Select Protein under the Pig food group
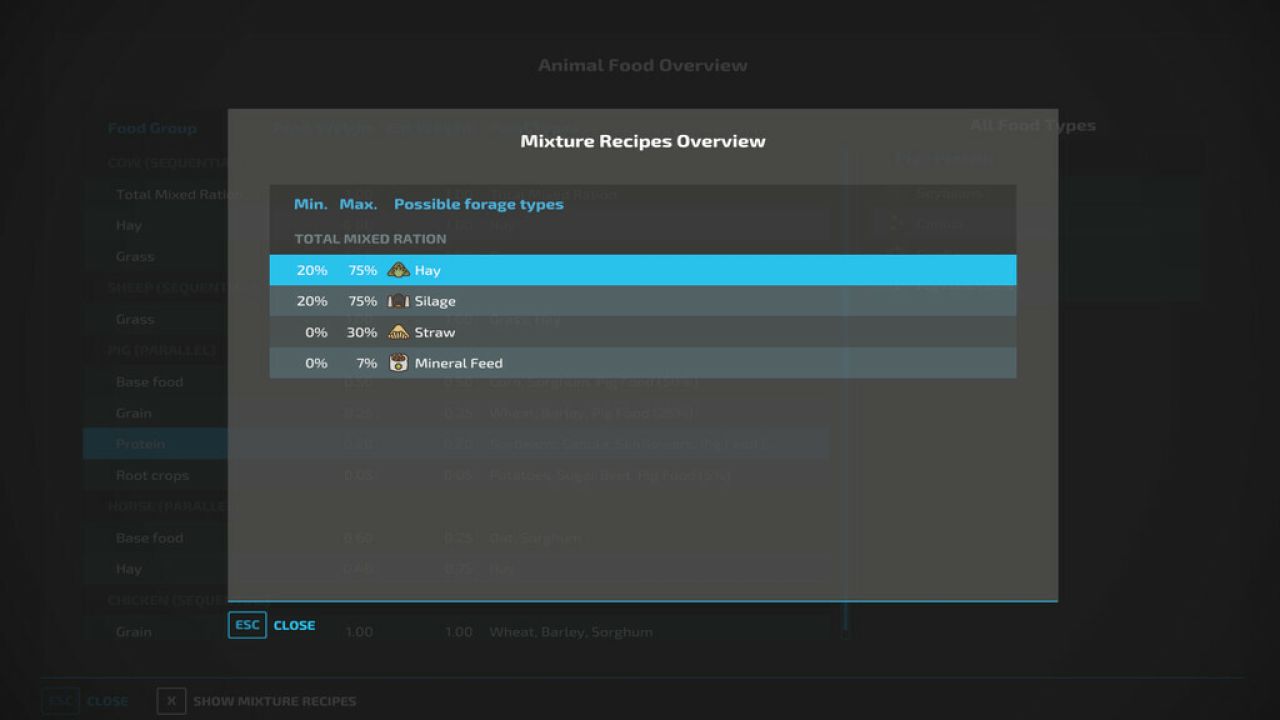Image resolution: width=1280 pixels, height=720 pixels. (141, 443)
